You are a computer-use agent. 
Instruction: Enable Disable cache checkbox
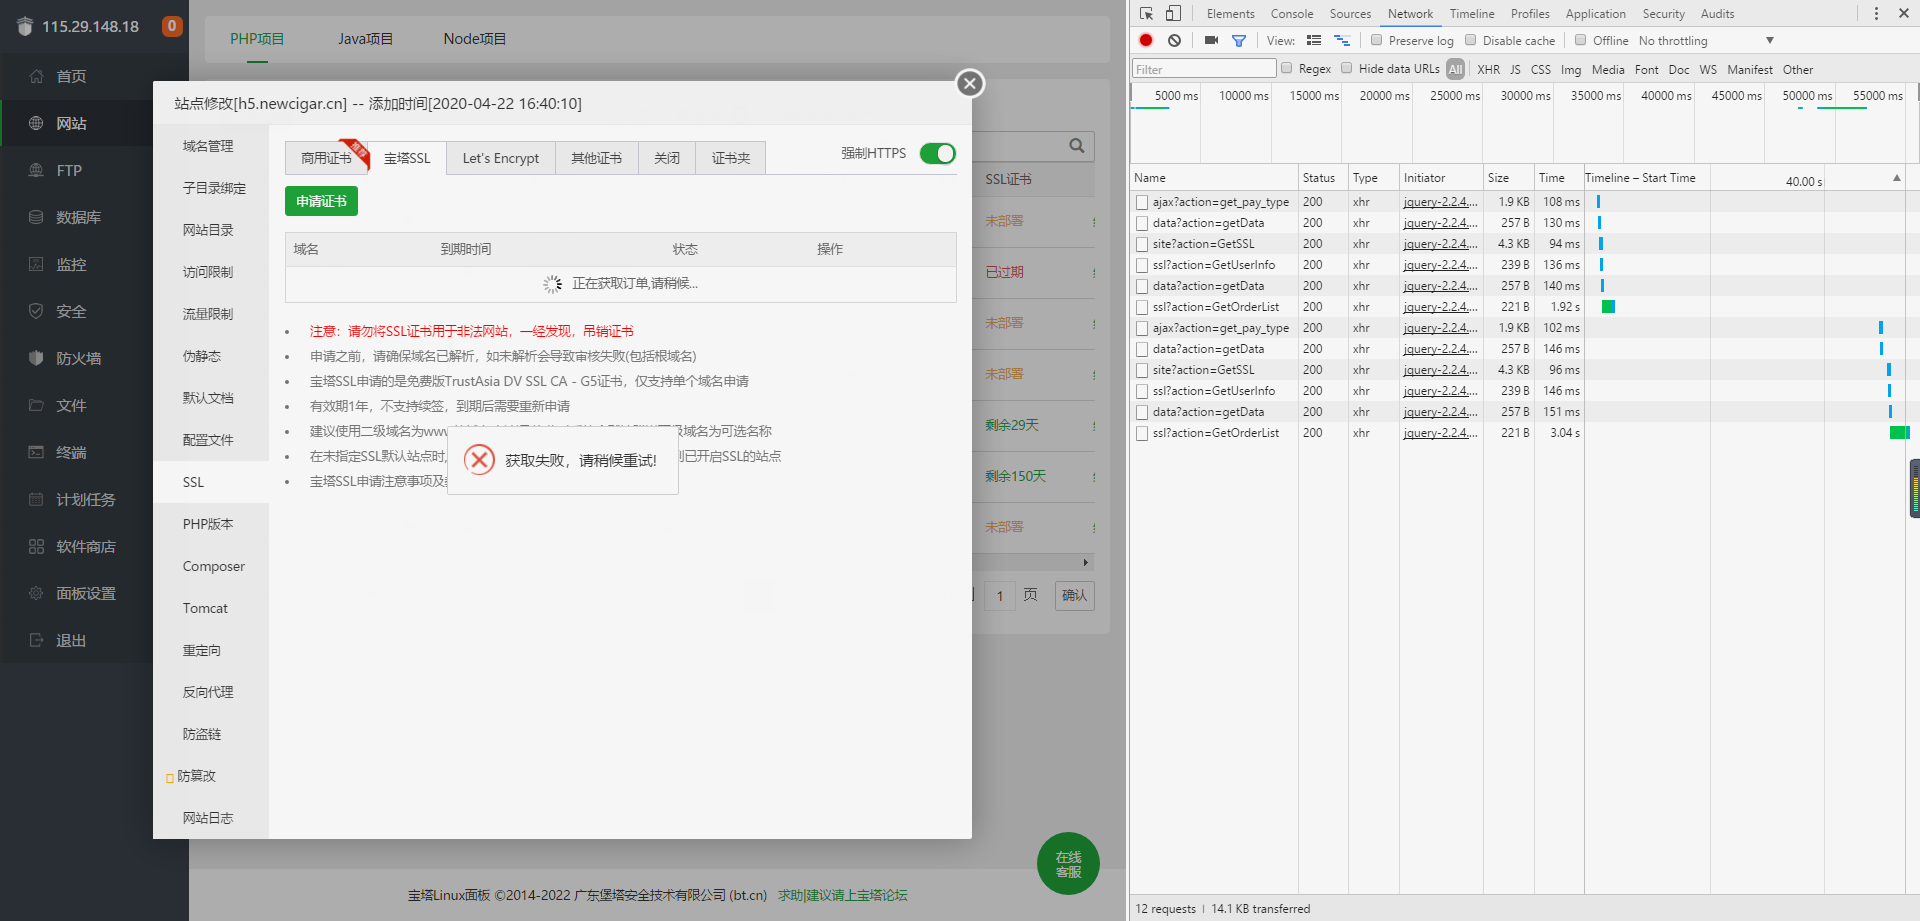1471,40
